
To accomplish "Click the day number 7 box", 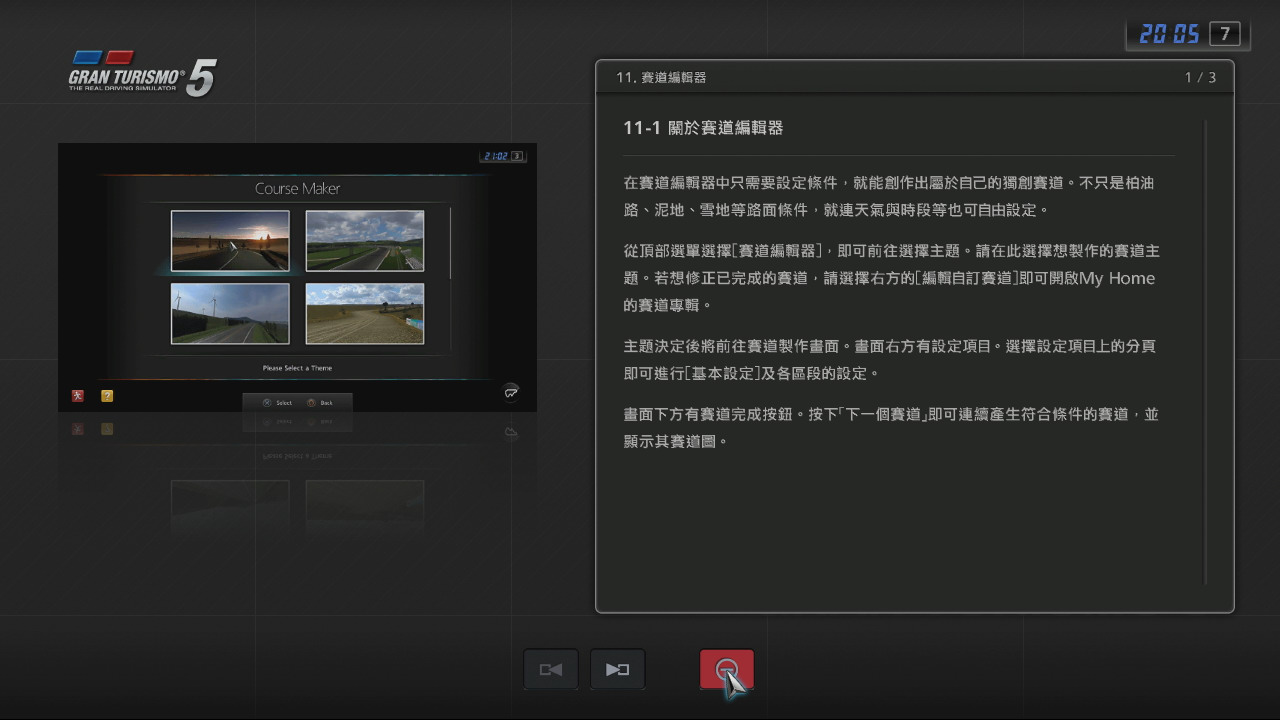I will [1225, 34].
